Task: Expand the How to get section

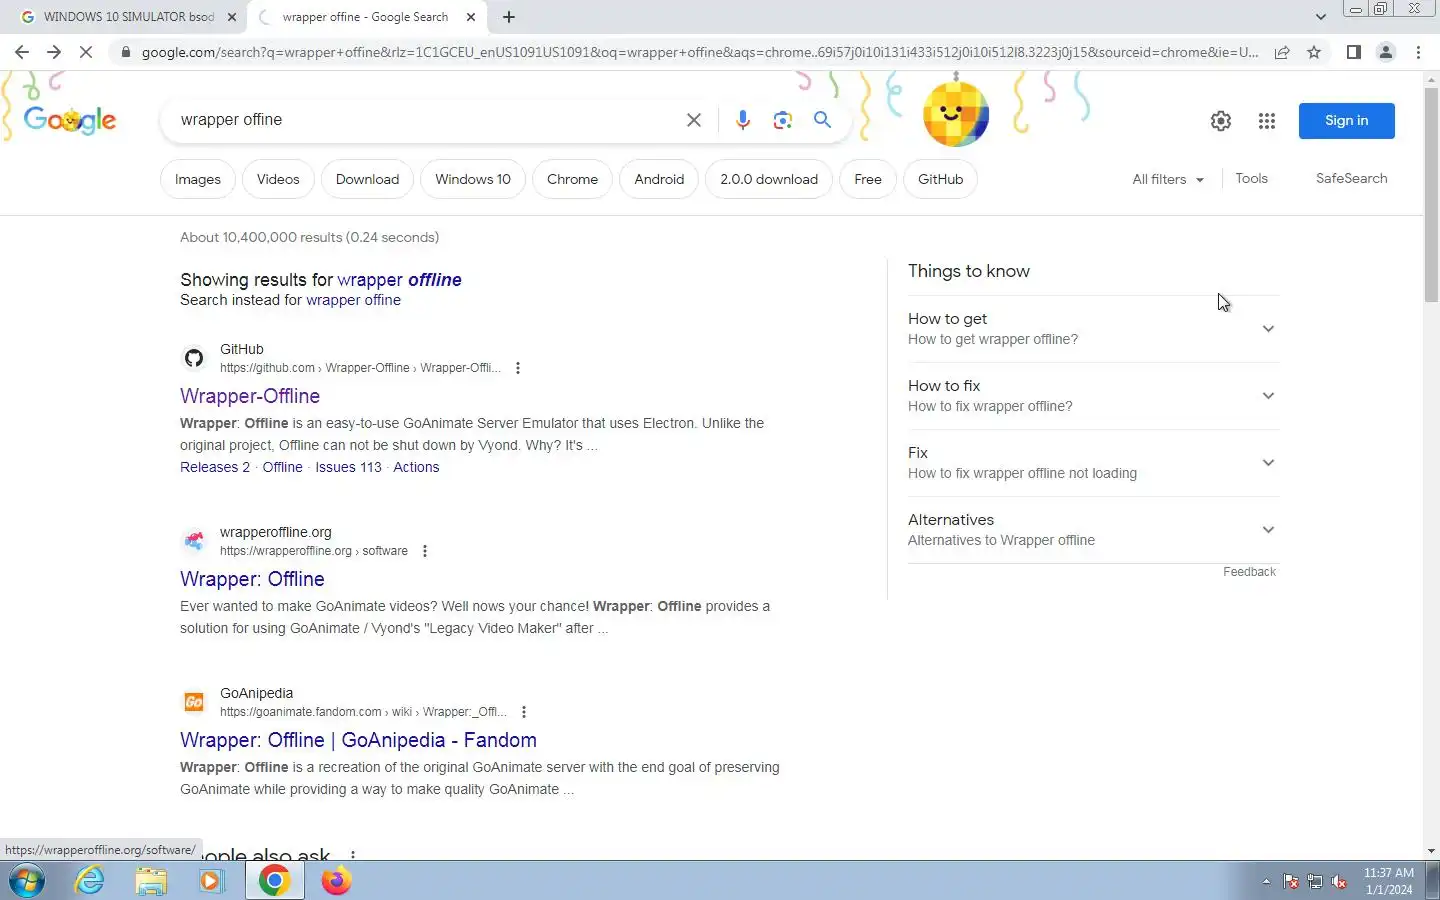Action: click(1093, 329)
